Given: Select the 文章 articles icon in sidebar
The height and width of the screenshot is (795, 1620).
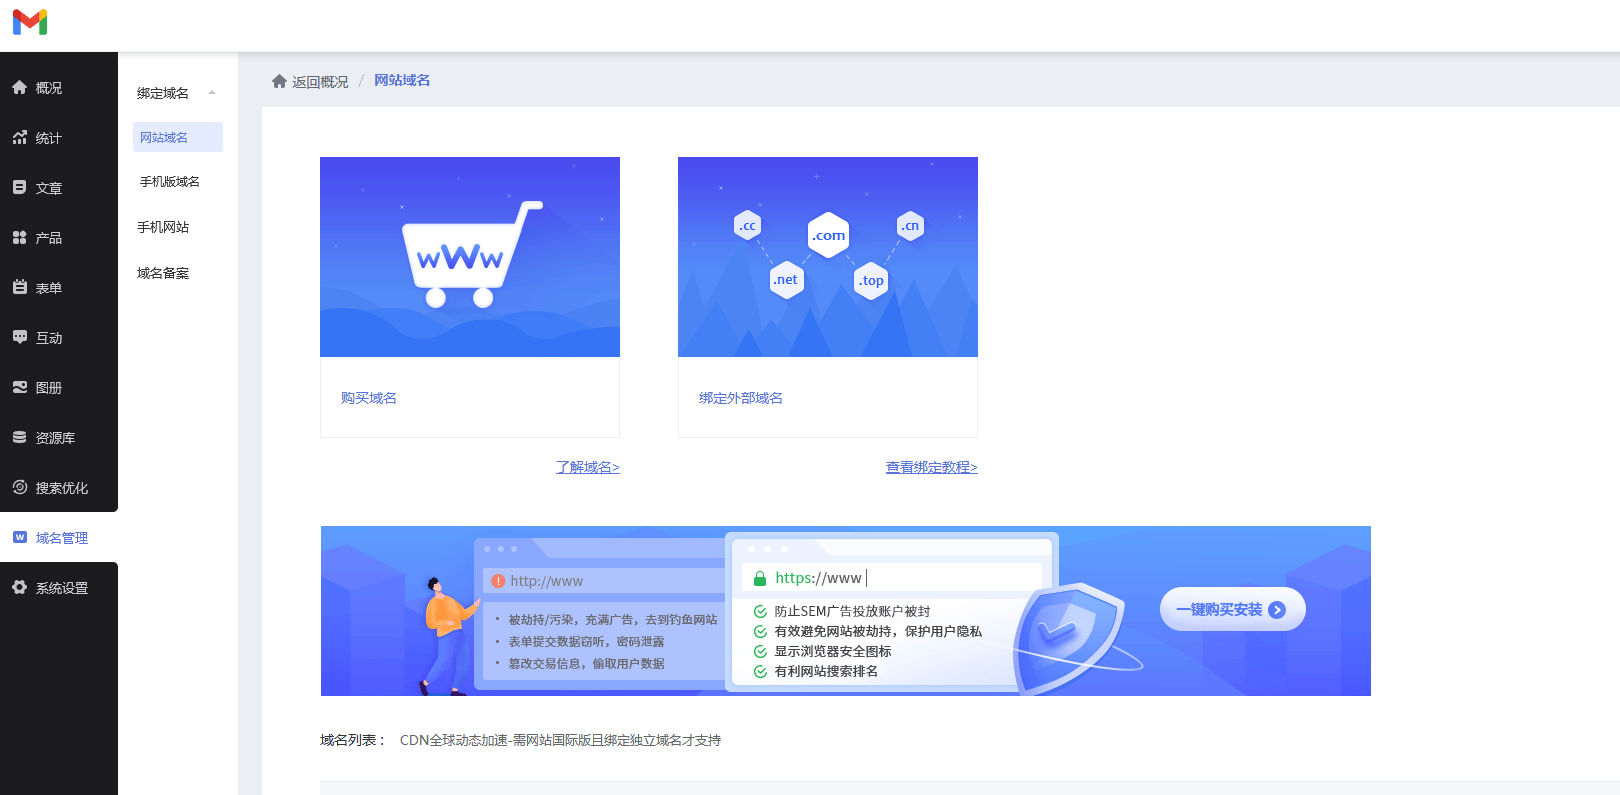Looking at the screenshot, I should click(20, 188).
